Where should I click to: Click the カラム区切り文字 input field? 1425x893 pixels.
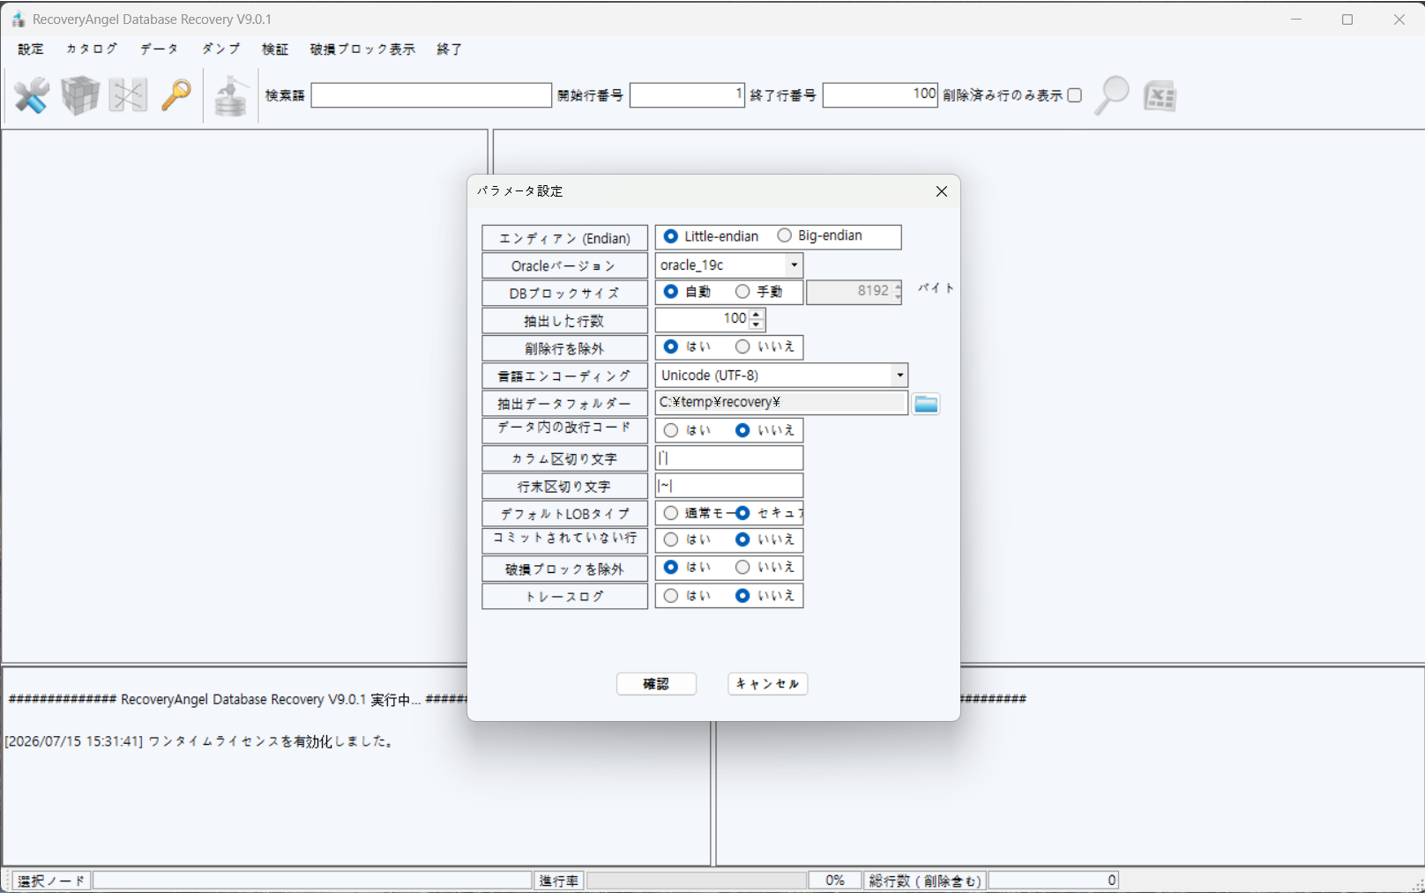(729, 458)
